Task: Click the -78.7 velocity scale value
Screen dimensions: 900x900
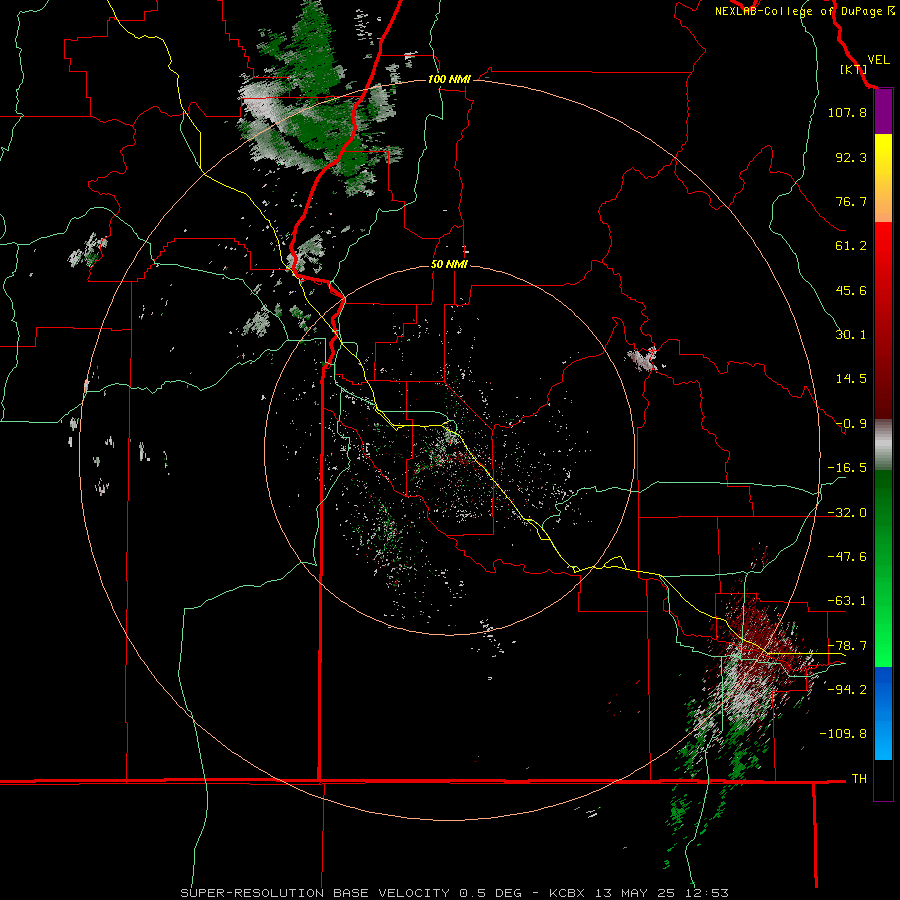Action: pyautogui.click(x=847, y=646)
